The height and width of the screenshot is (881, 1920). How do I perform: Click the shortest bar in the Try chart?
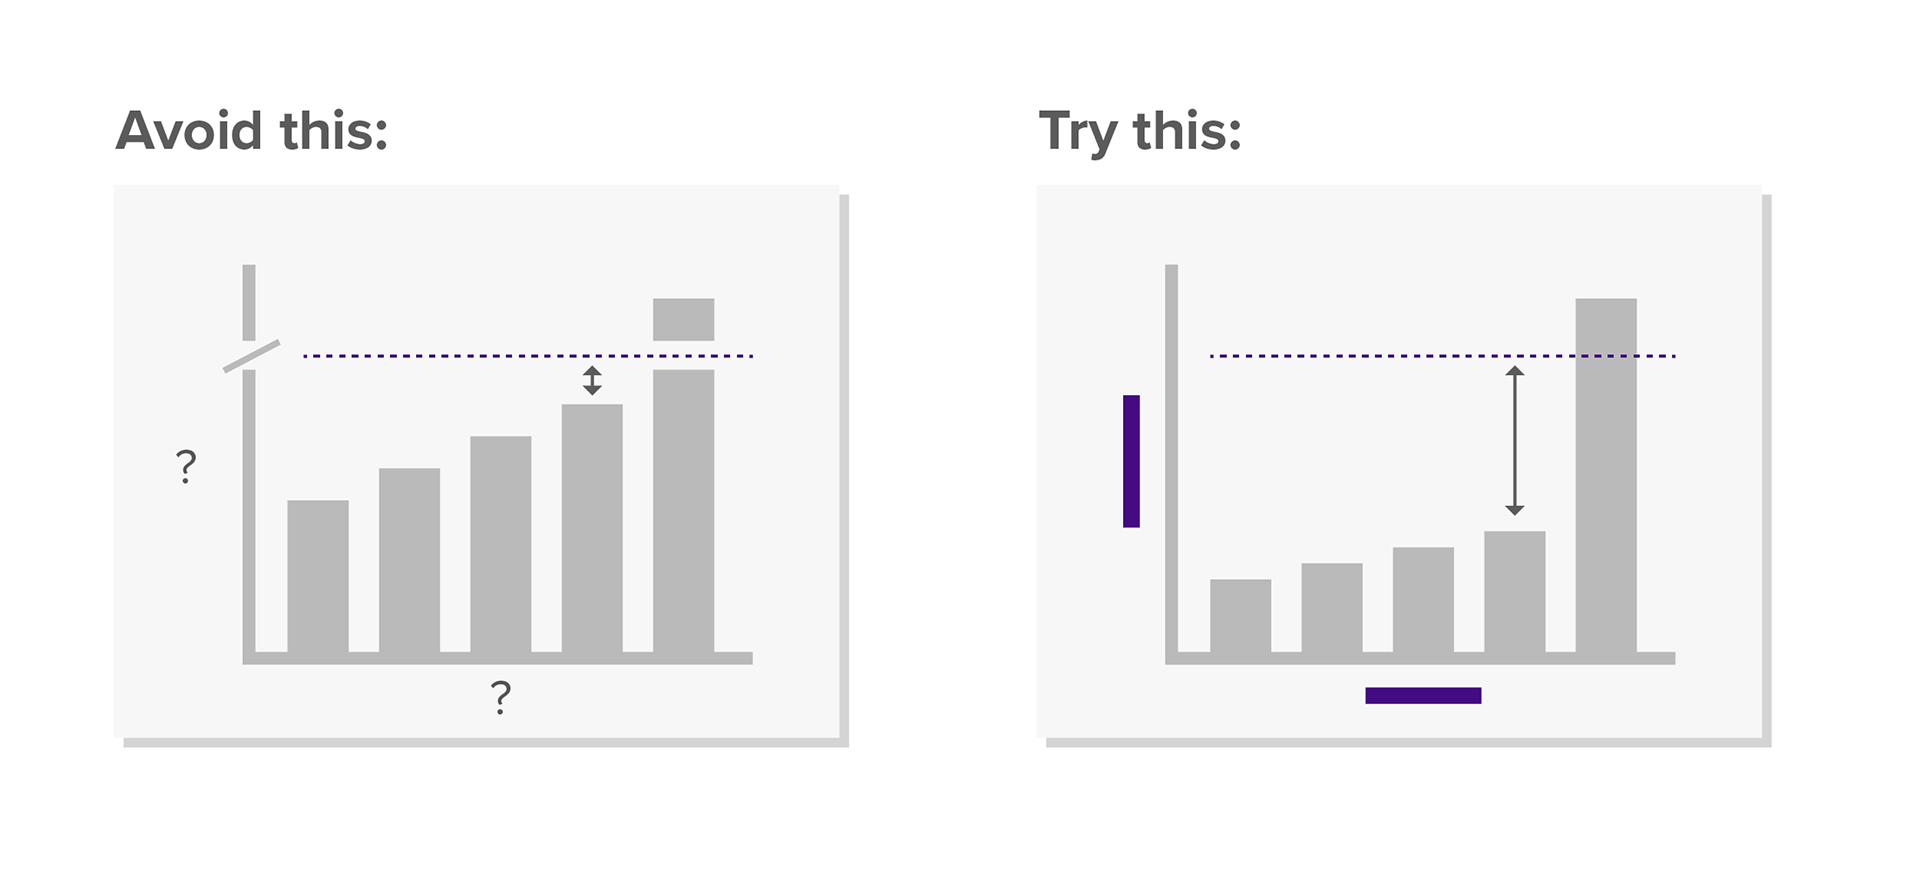(x=1241, y=616)
